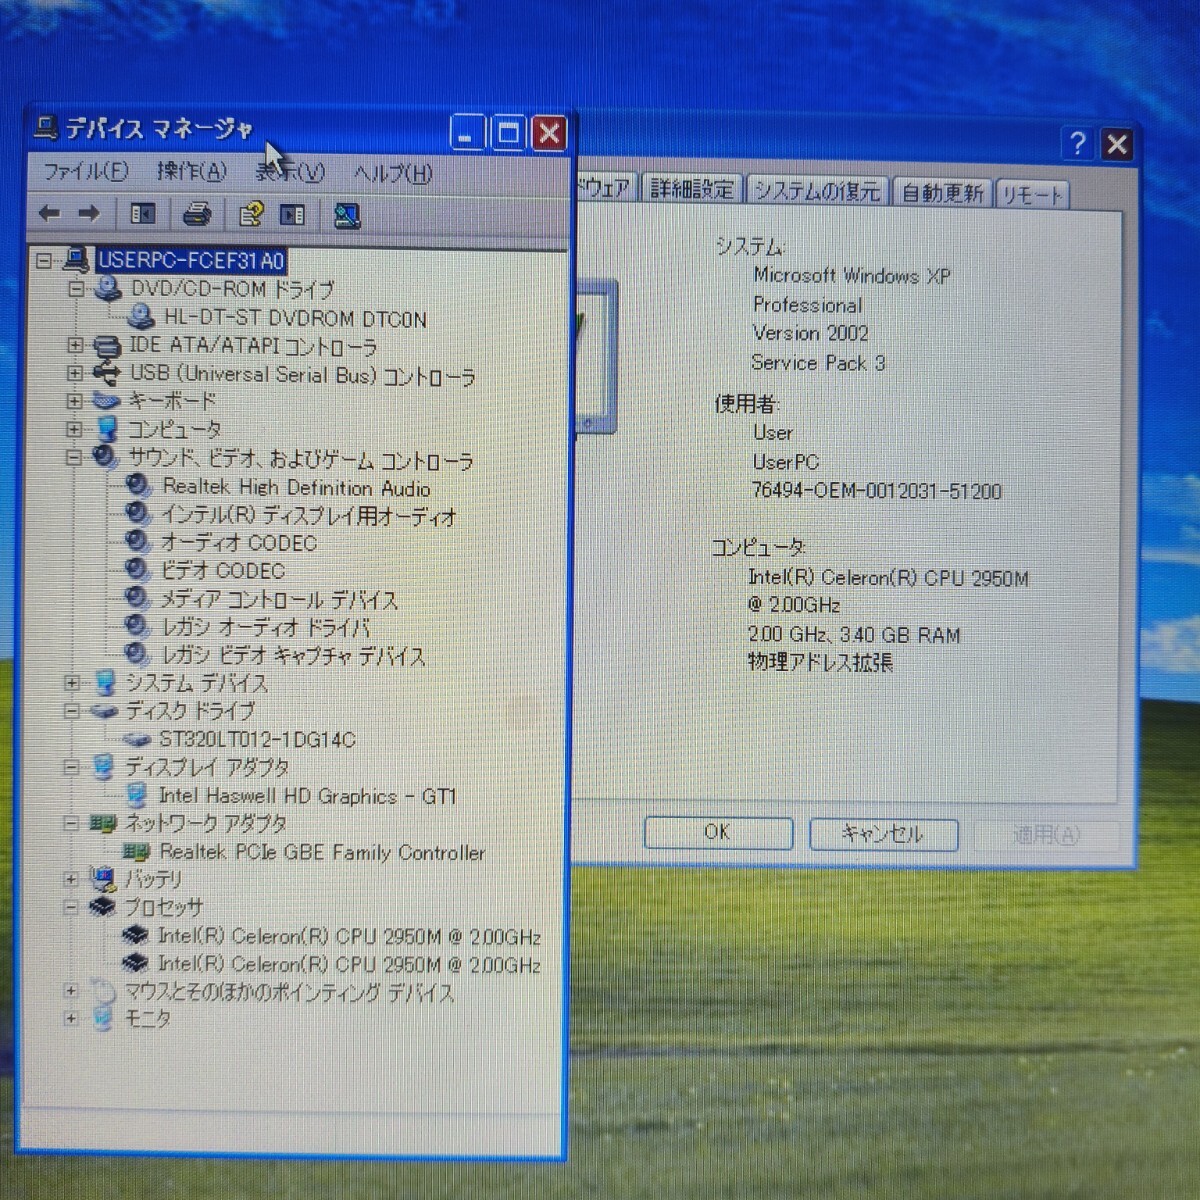Expand the USB (Universal Serial Bus) コントローラ node
Image resolution: width=1200 pixels, height=1200 pixels.
(74, 373)
